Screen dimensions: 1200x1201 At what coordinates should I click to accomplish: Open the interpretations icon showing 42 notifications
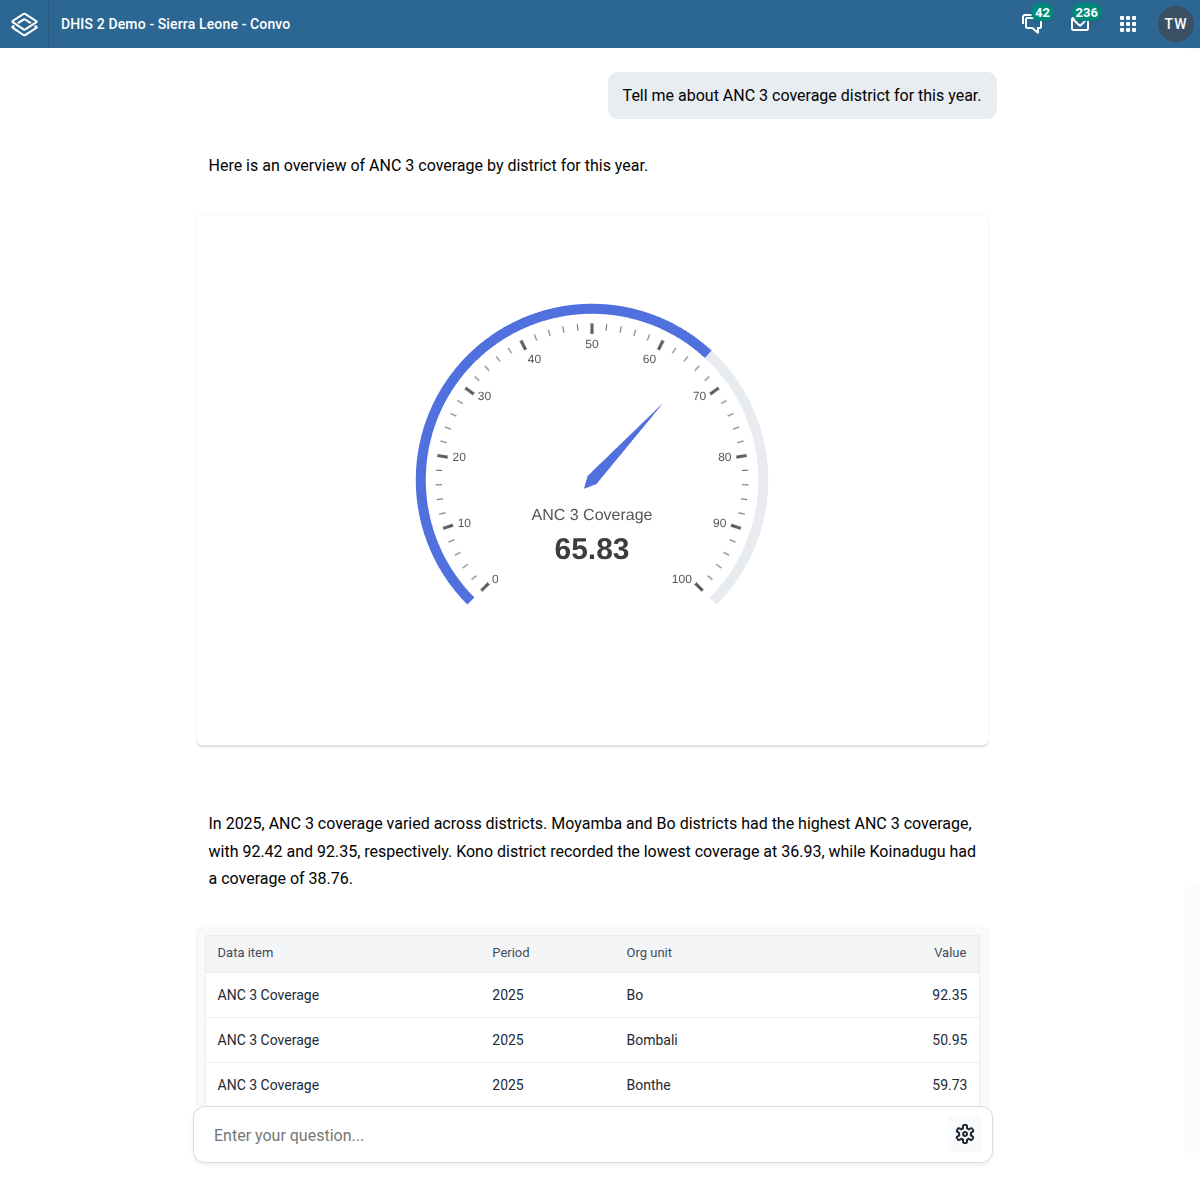pyautogui.click(x=1032, y=24)
